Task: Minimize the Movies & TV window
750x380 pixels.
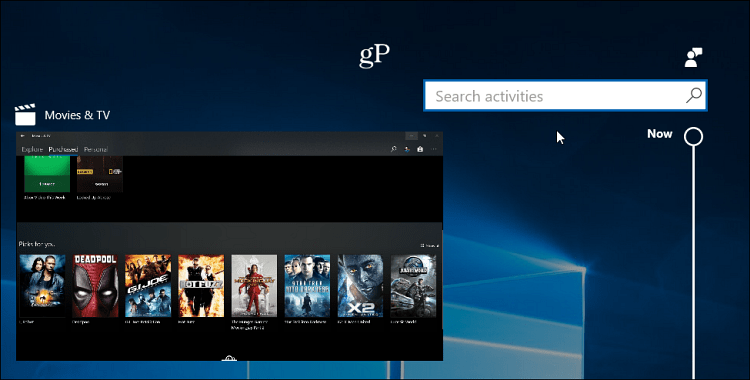Action: [411, 136]
